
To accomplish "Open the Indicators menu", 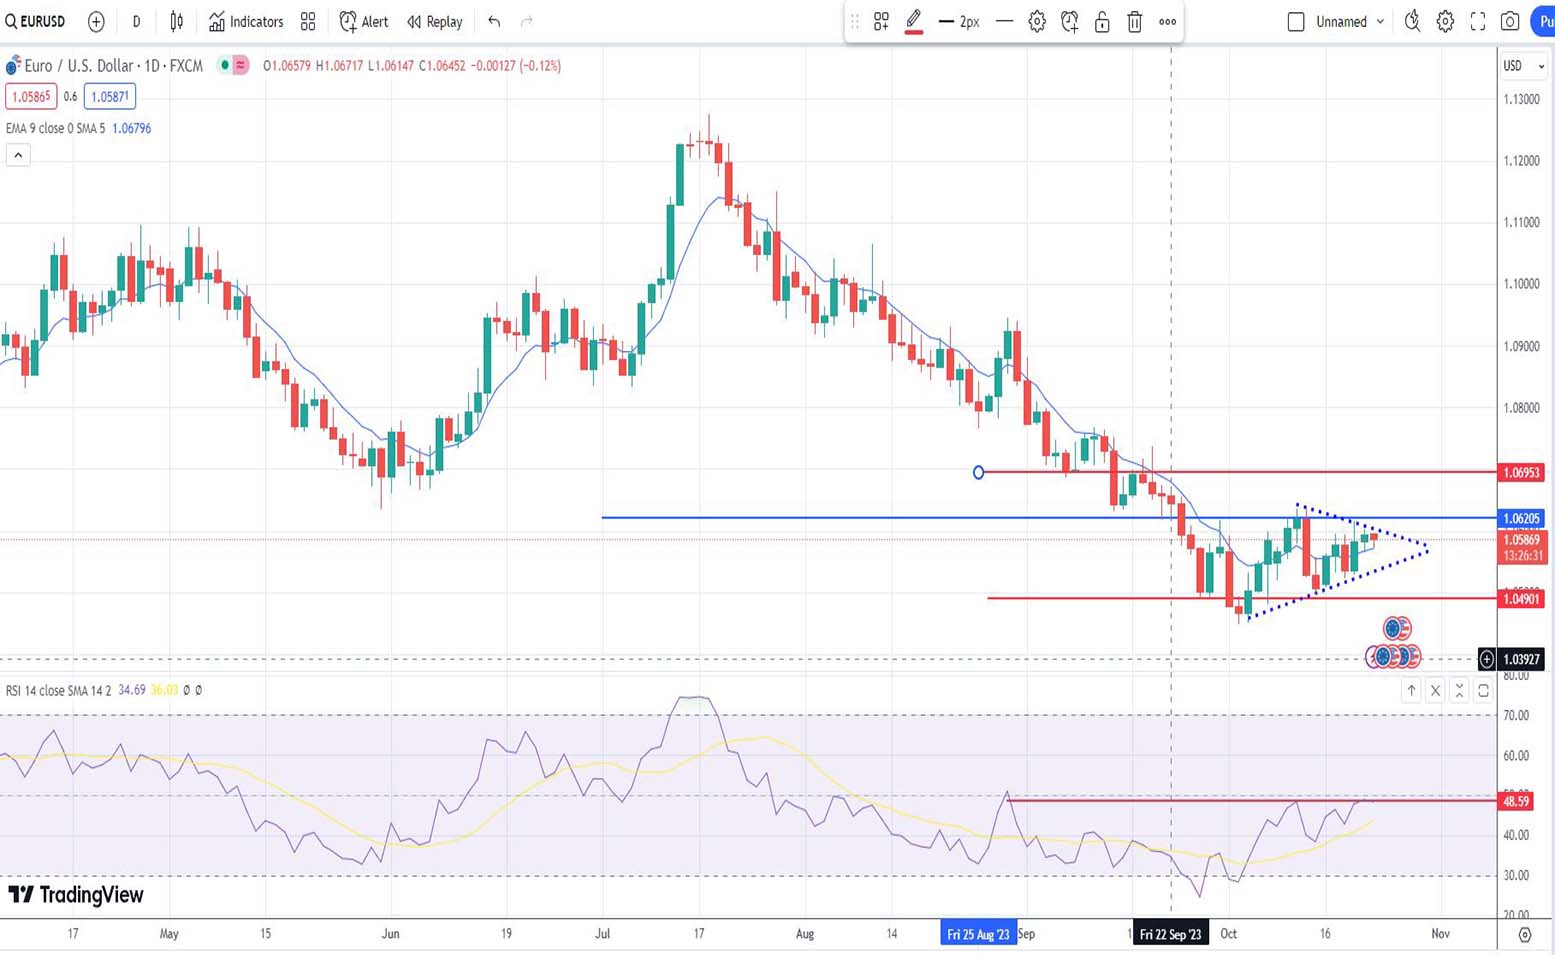I will coord(246,21).
